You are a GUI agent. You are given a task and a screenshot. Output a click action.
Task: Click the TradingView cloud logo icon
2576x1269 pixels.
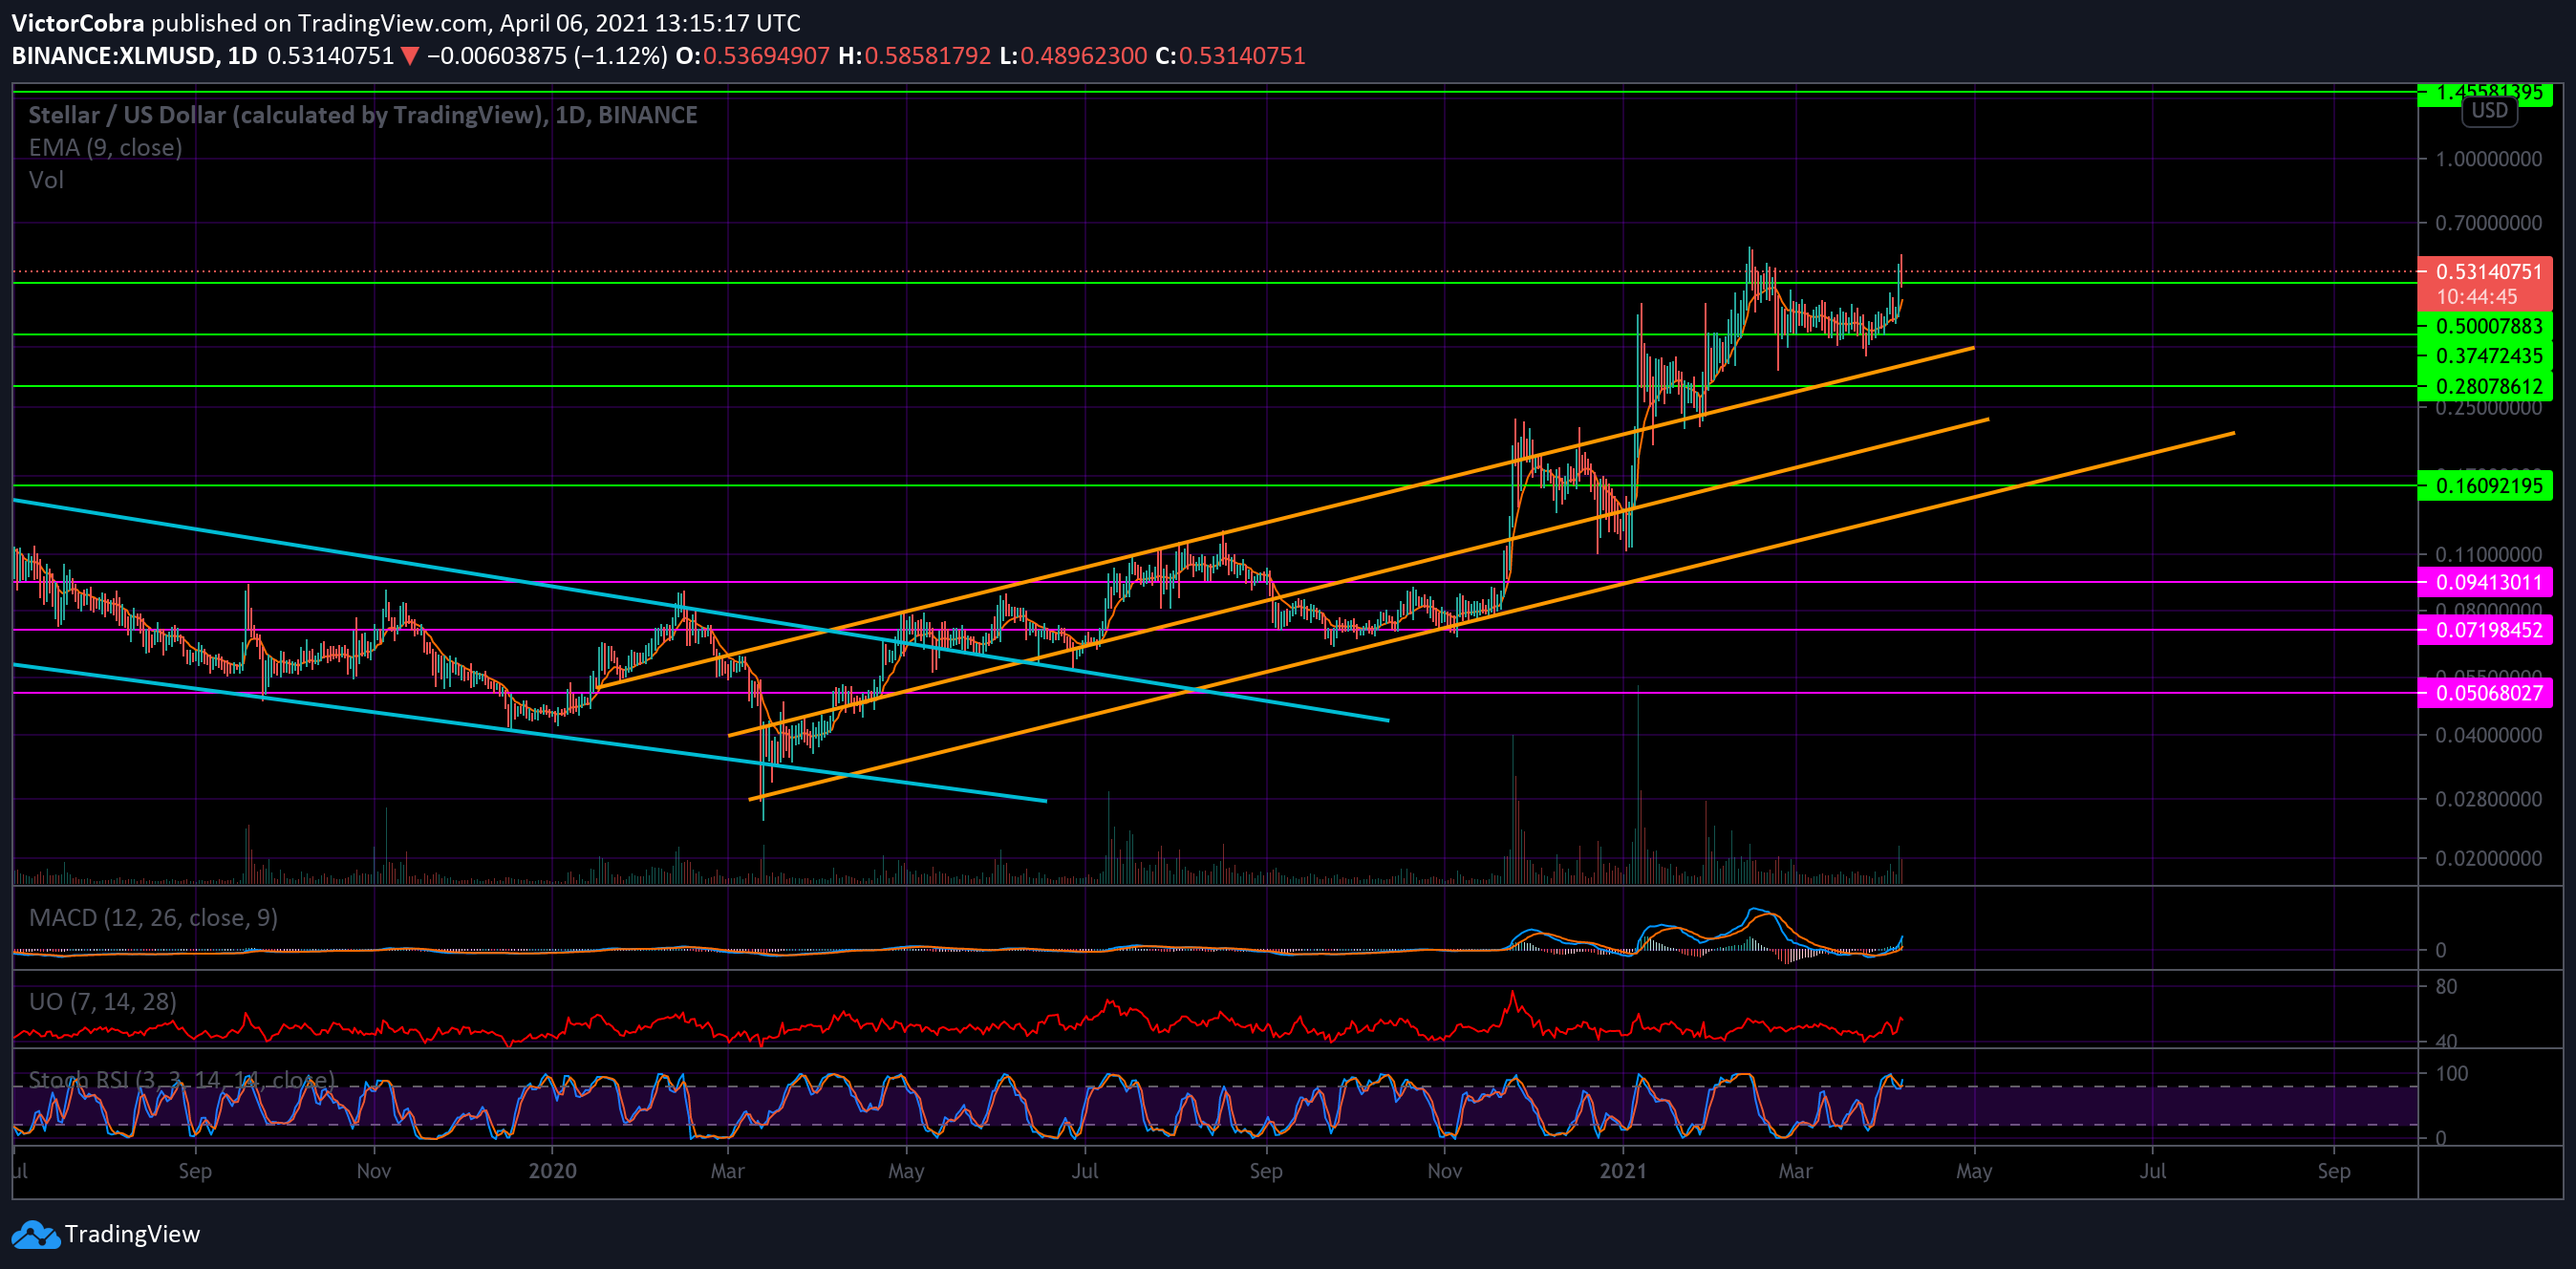coord(36,1234)
